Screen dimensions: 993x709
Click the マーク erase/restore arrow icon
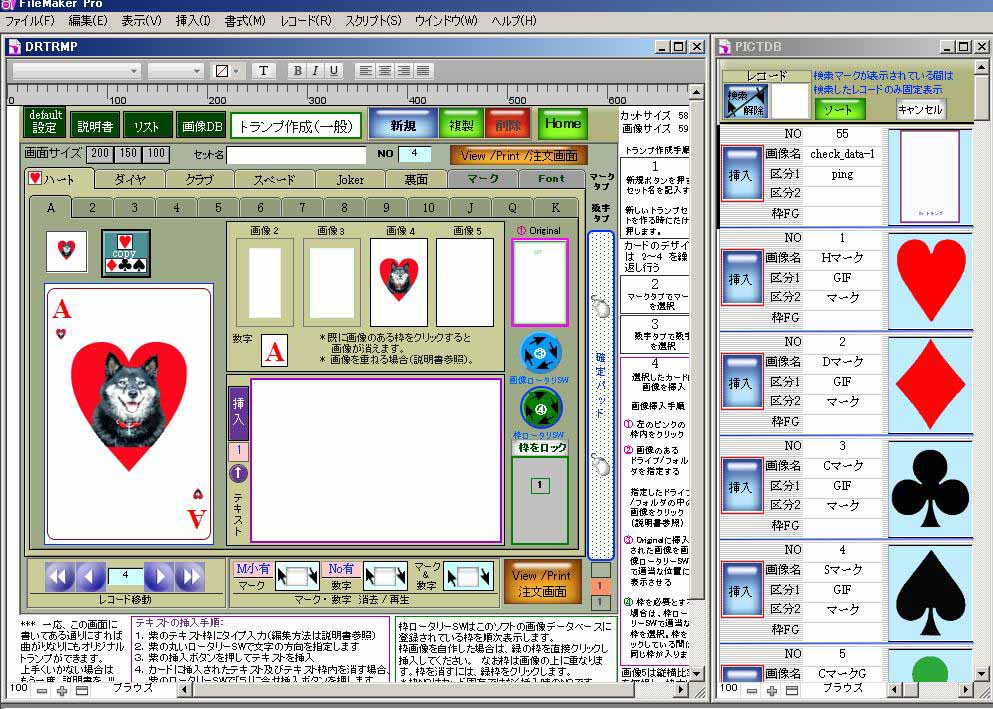tap(296, 577)
